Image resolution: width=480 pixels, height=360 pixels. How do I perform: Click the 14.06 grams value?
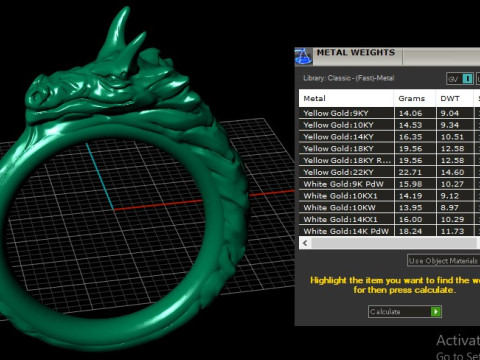coord(410,113)
